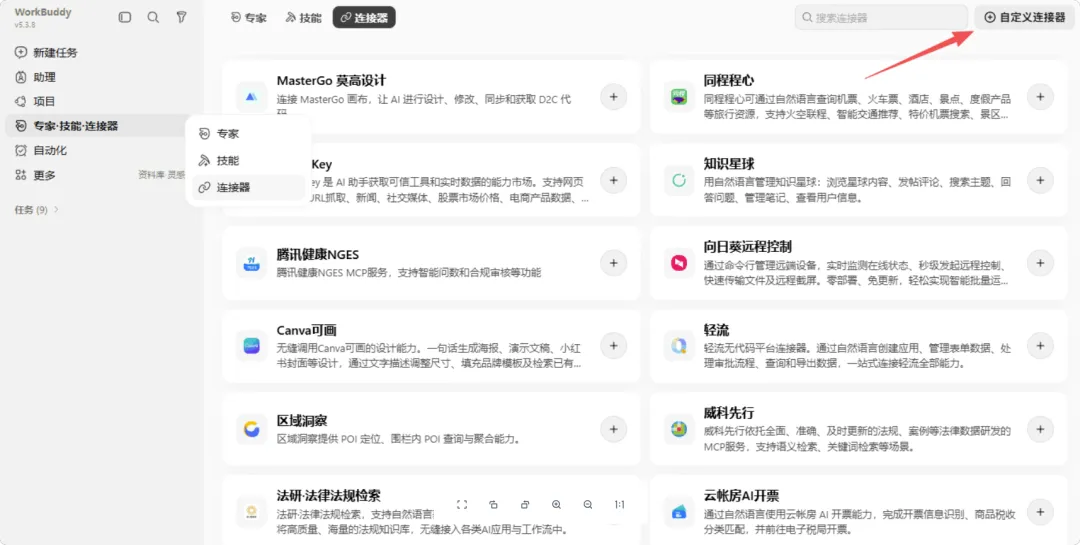Image resolution: width=1080 pixels, height=545 pixels.
Task: Open the 轻流 card title
Action: pos(716,330)
